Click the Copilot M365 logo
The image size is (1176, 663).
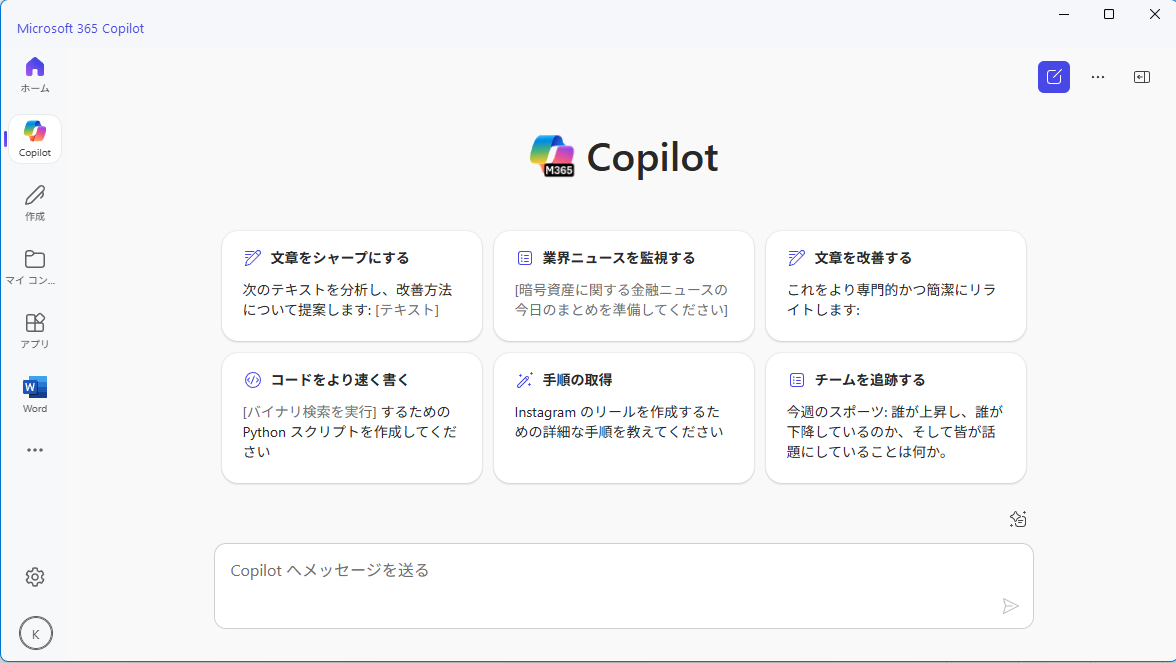coord(551,156)
